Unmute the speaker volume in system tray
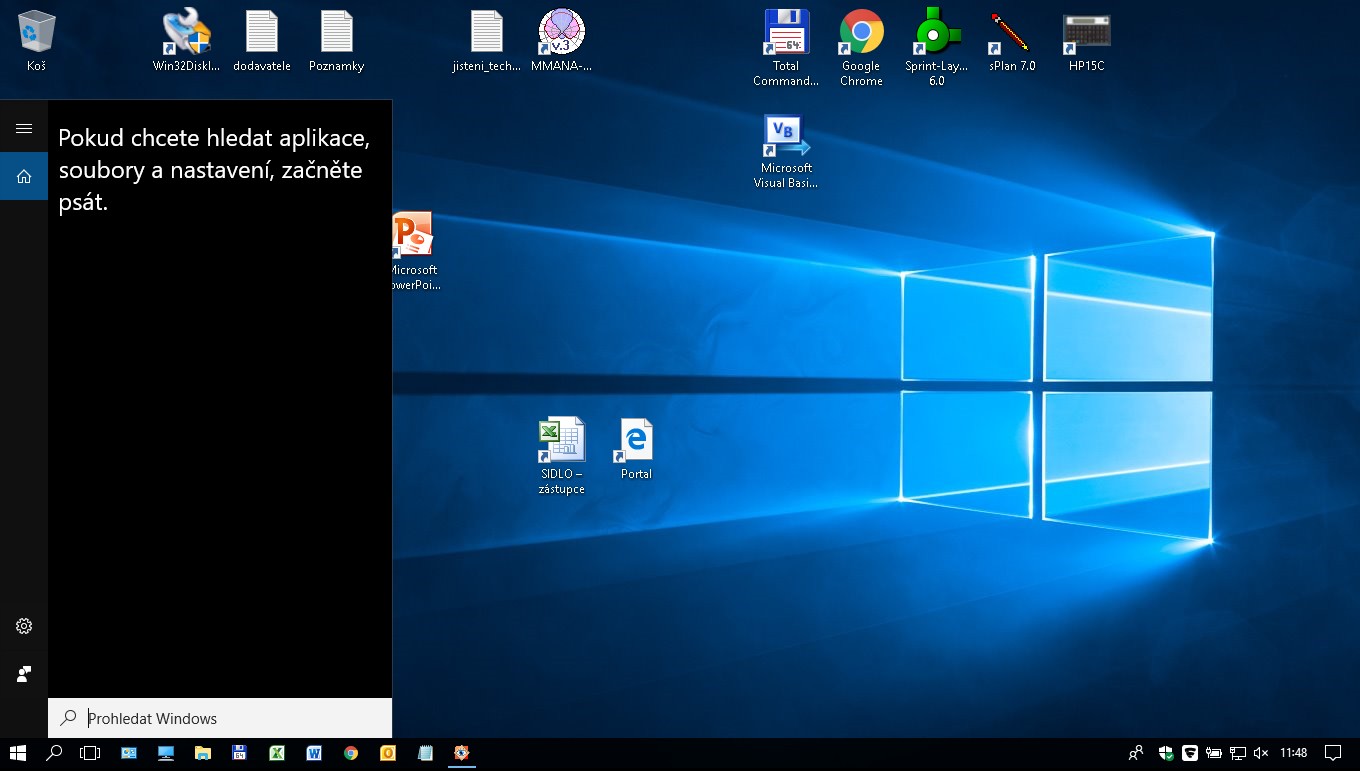1360x771 pixels. [1260, 753]
